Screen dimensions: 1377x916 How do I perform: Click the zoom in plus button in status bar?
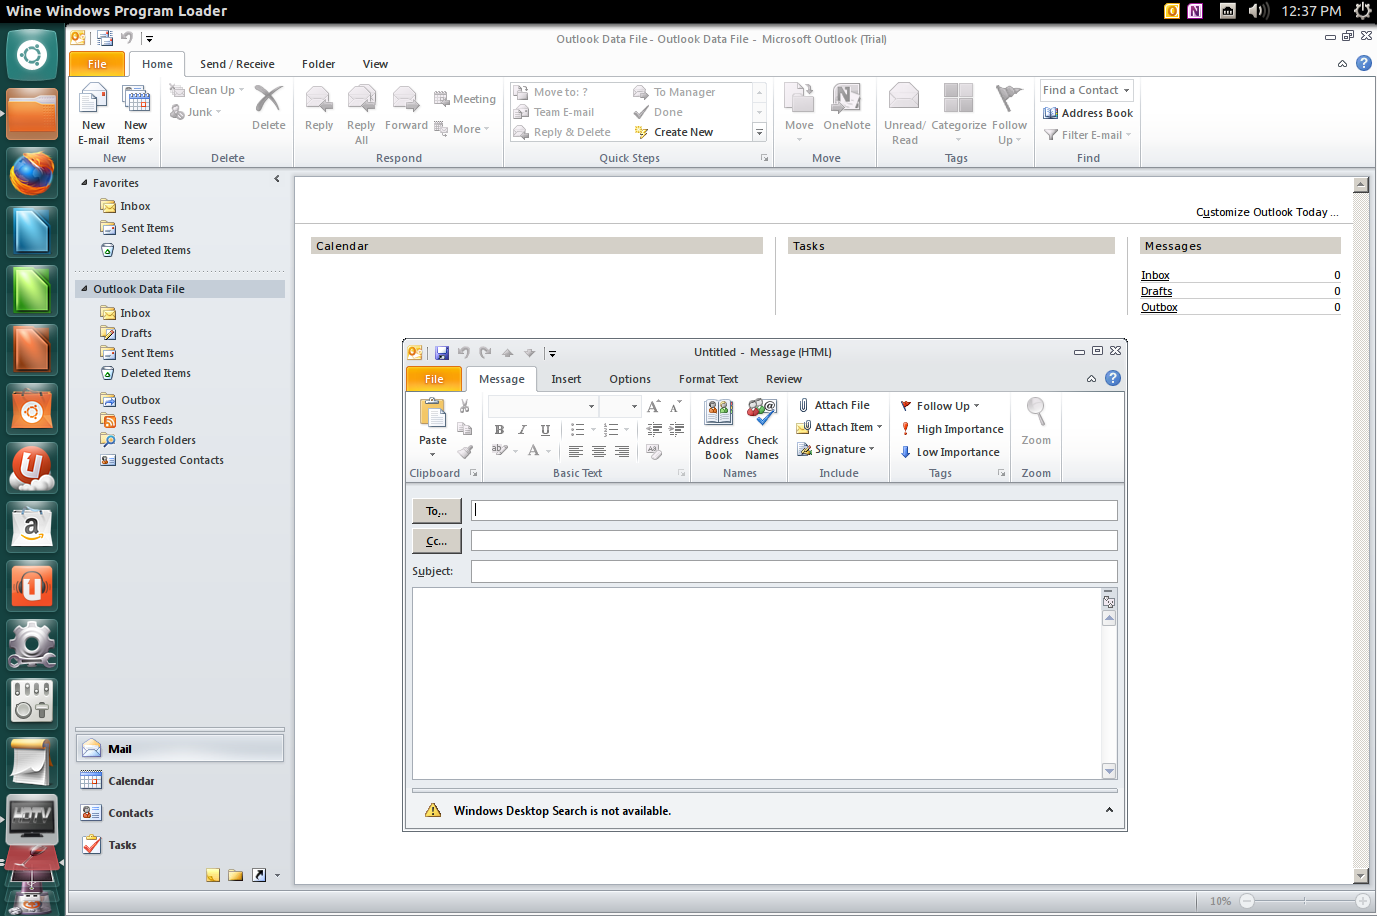pyautogui.click(x=1363, y=901)
